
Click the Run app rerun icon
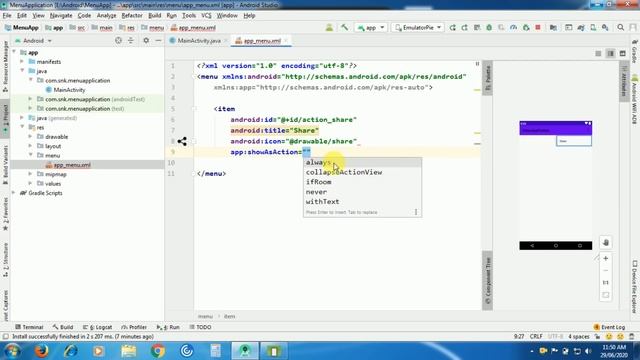point(452,27)
